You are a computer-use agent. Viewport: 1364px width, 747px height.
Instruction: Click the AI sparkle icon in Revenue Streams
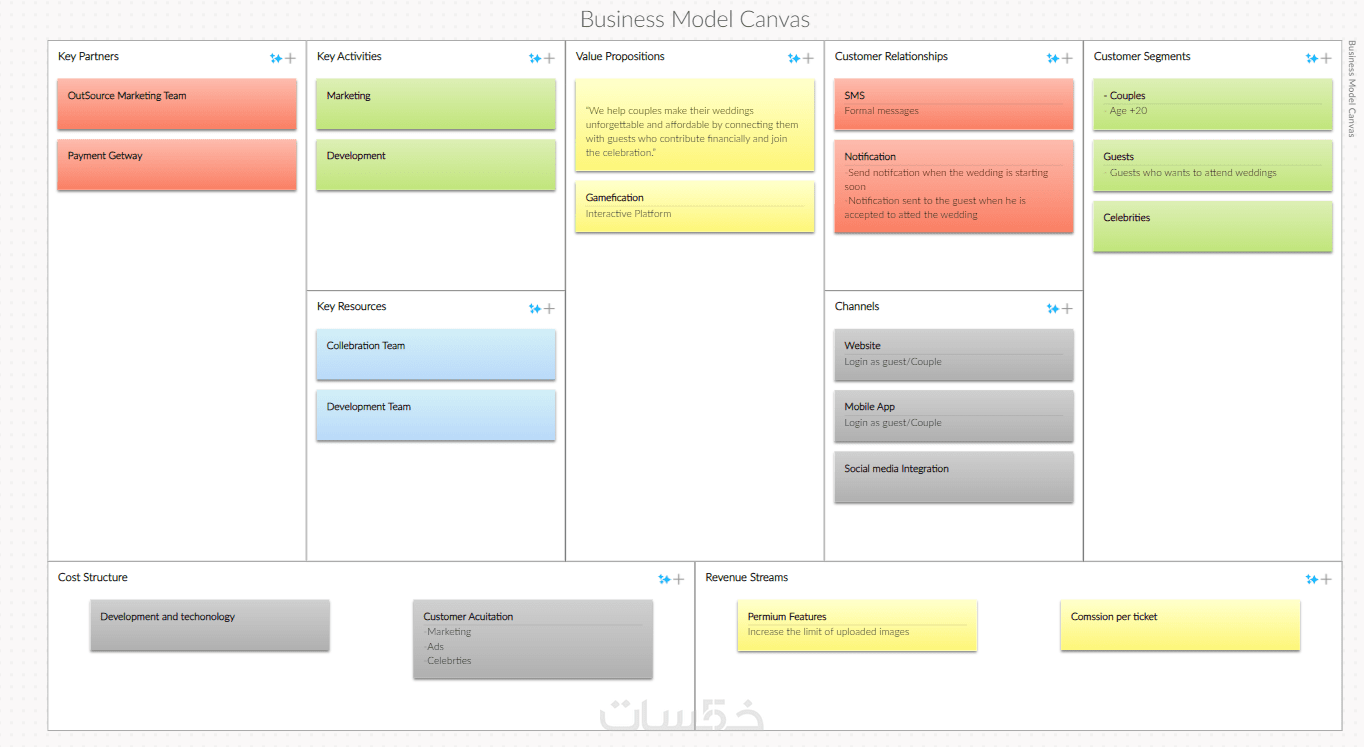point(1312,579)
